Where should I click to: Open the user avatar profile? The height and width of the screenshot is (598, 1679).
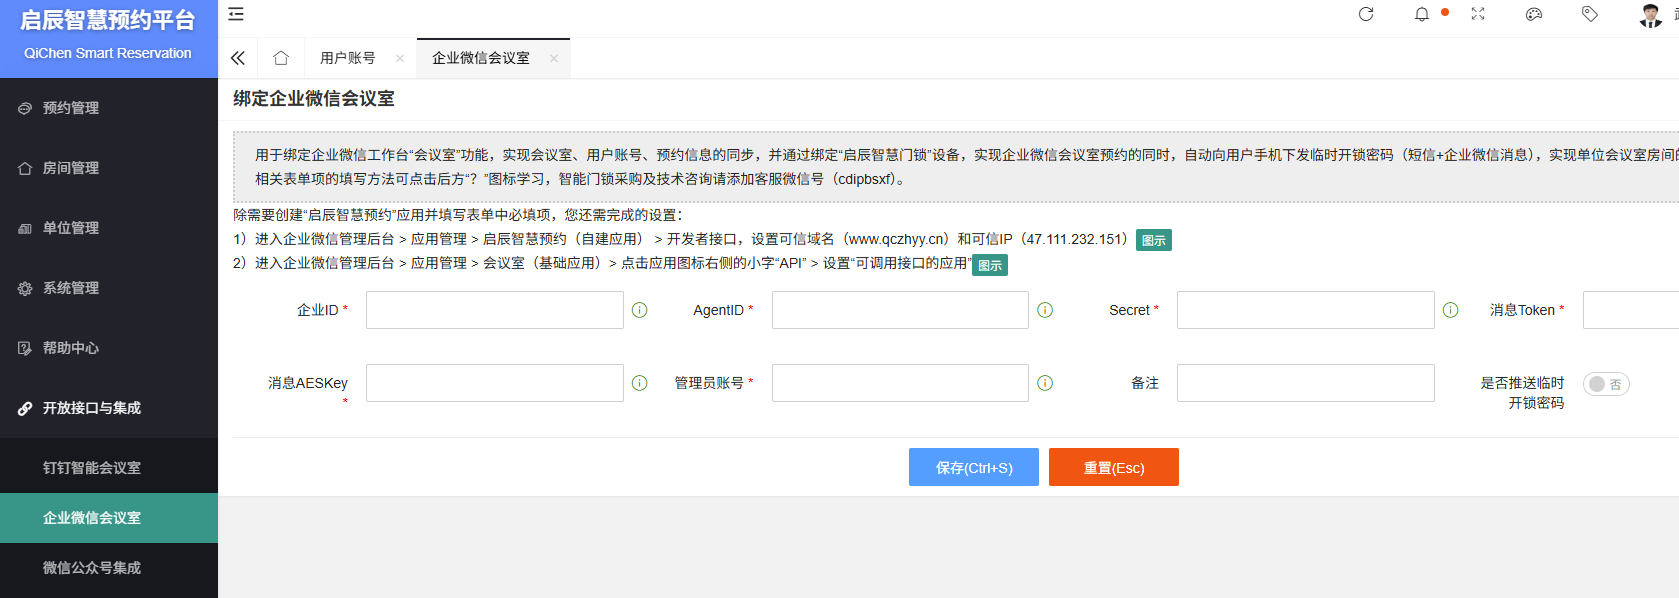tap(1651, 15)
